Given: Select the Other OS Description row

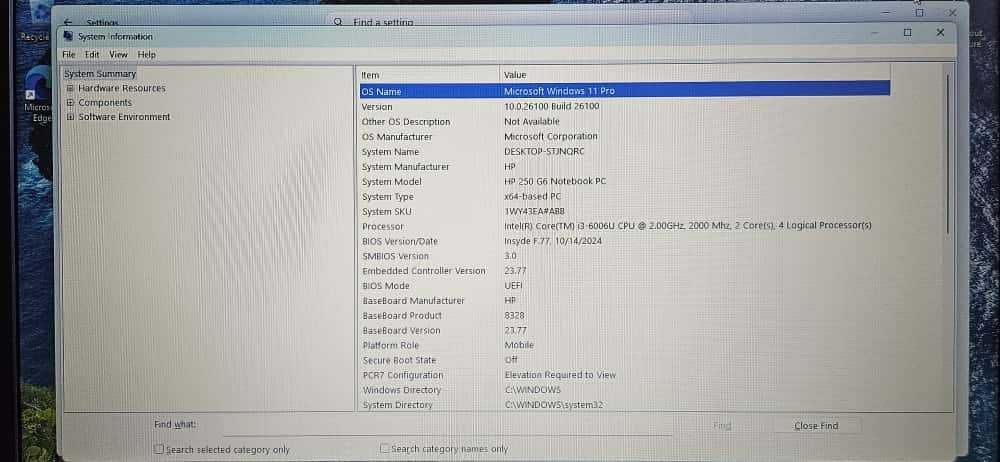Looking at the screenshot, I should click(625, 121).
